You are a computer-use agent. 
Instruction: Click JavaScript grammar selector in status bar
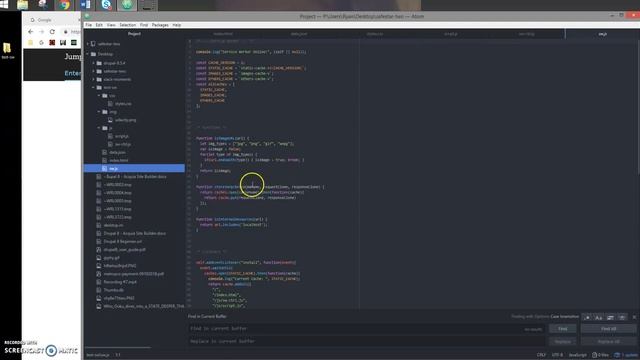tap(578, 355)
